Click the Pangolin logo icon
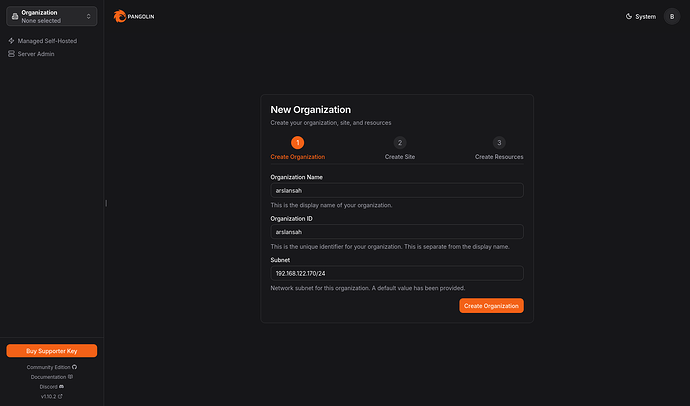The width and height of the screenshot is (690, 406). [120, 16]
